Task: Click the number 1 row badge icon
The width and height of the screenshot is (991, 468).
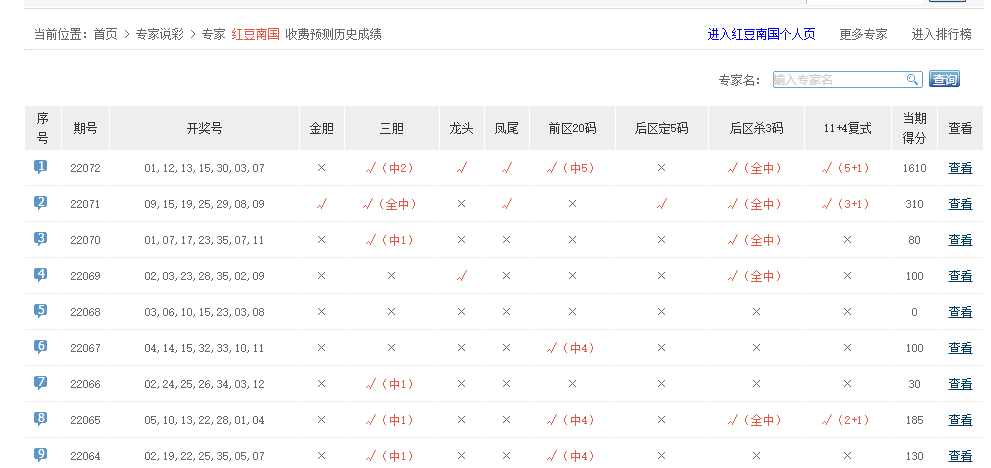Action: pyautogui.click(x=41, y=167)
